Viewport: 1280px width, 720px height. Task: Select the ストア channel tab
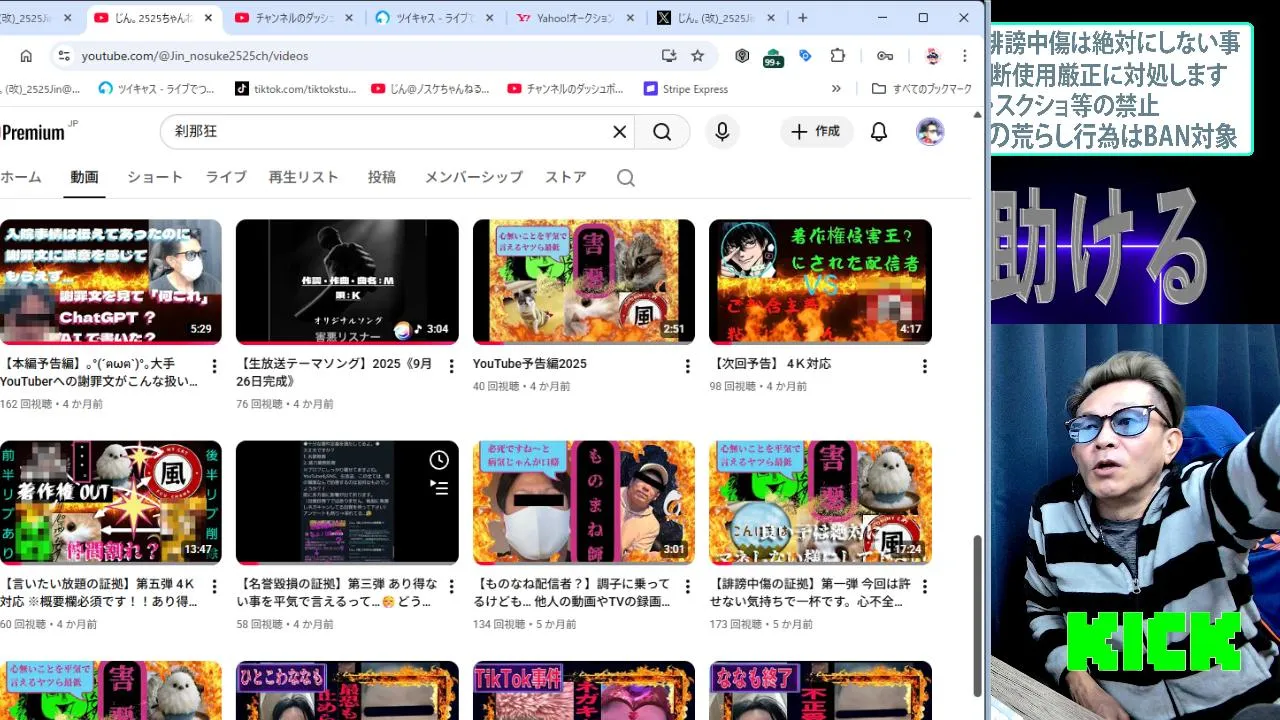pyautogui.click(x=566, y=177)
